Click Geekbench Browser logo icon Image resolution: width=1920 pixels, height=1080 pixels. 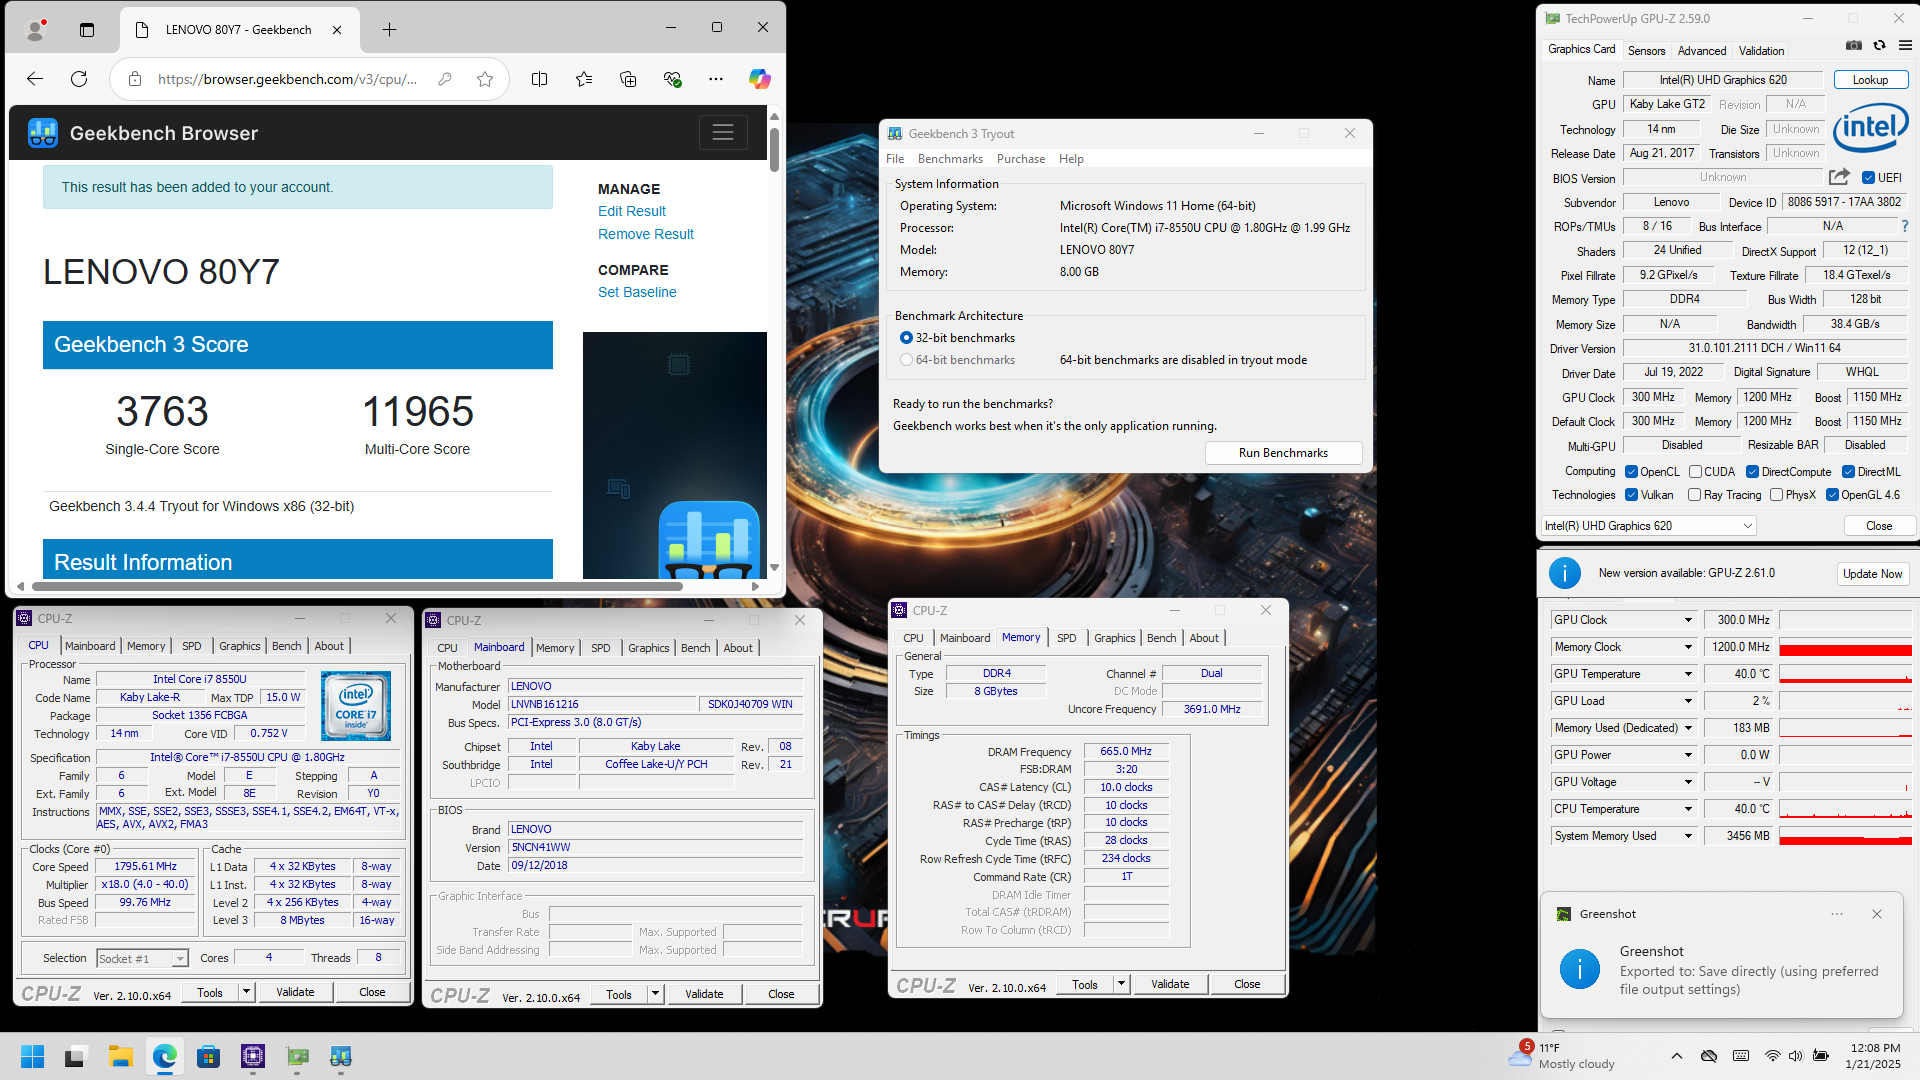click(x=43, y=132)
